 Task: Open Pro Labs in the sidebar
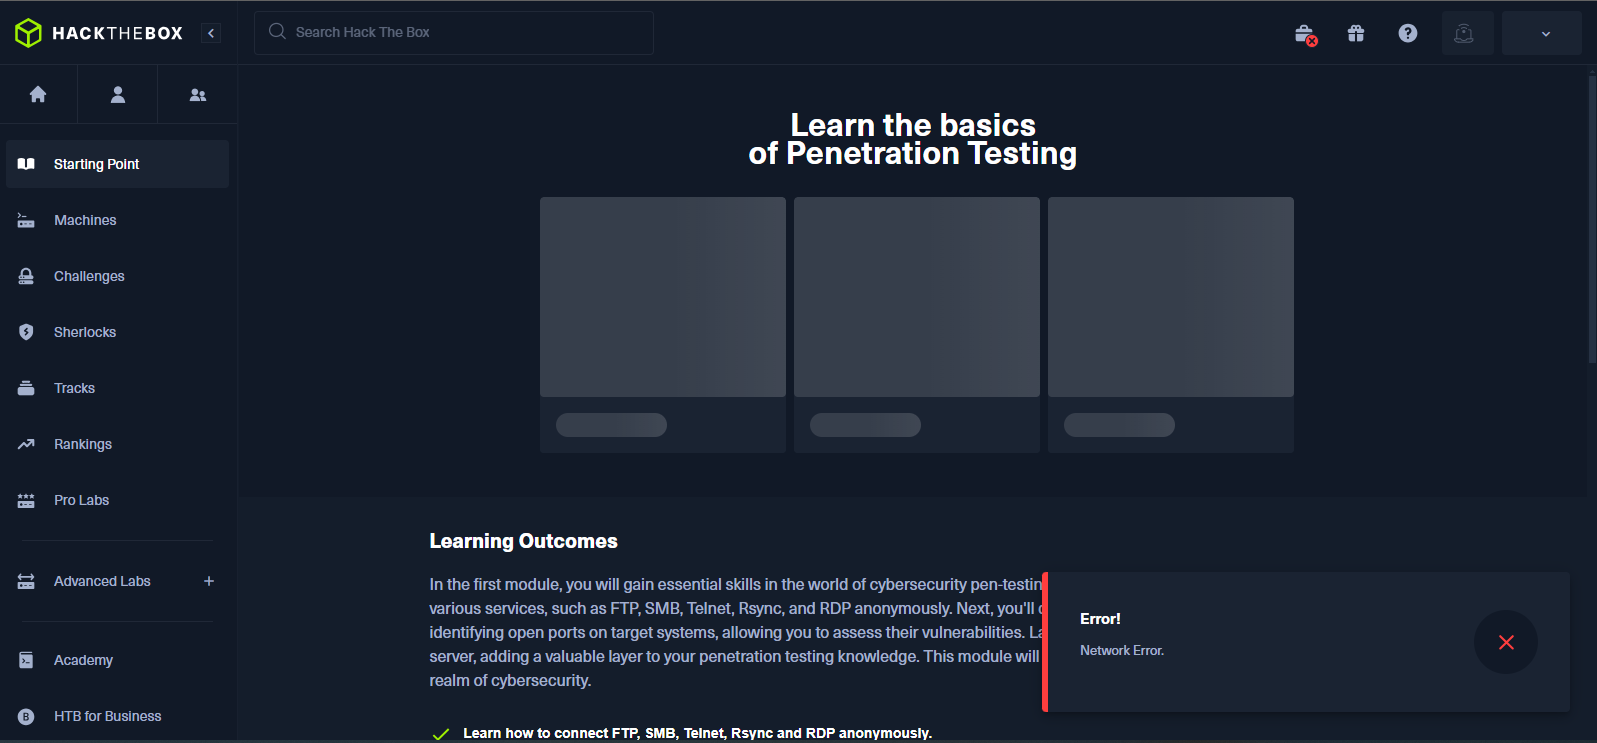117,500
